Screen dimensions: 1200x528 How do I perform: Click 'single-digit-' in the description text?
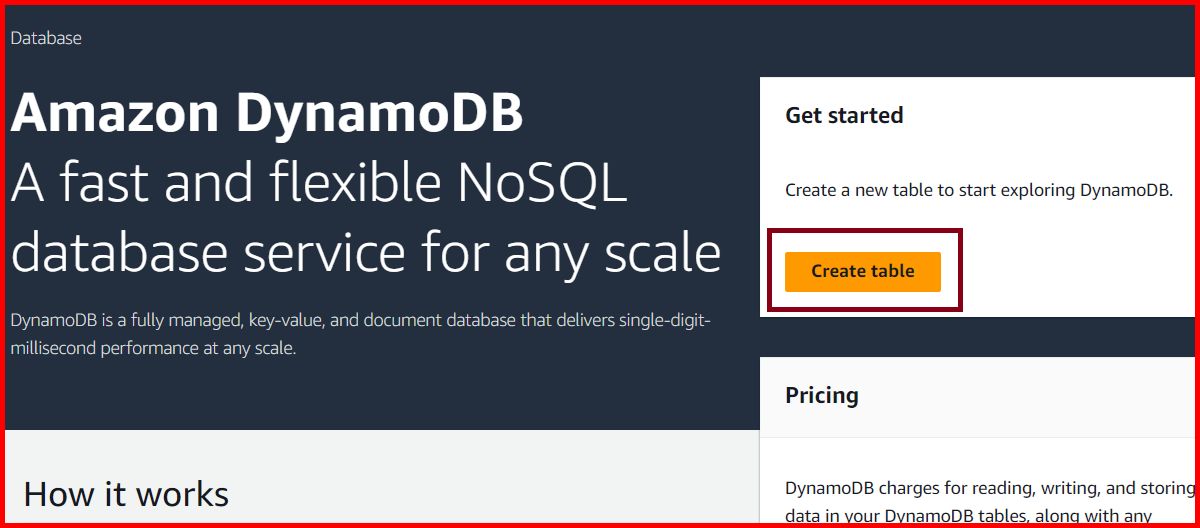[660, 321]
